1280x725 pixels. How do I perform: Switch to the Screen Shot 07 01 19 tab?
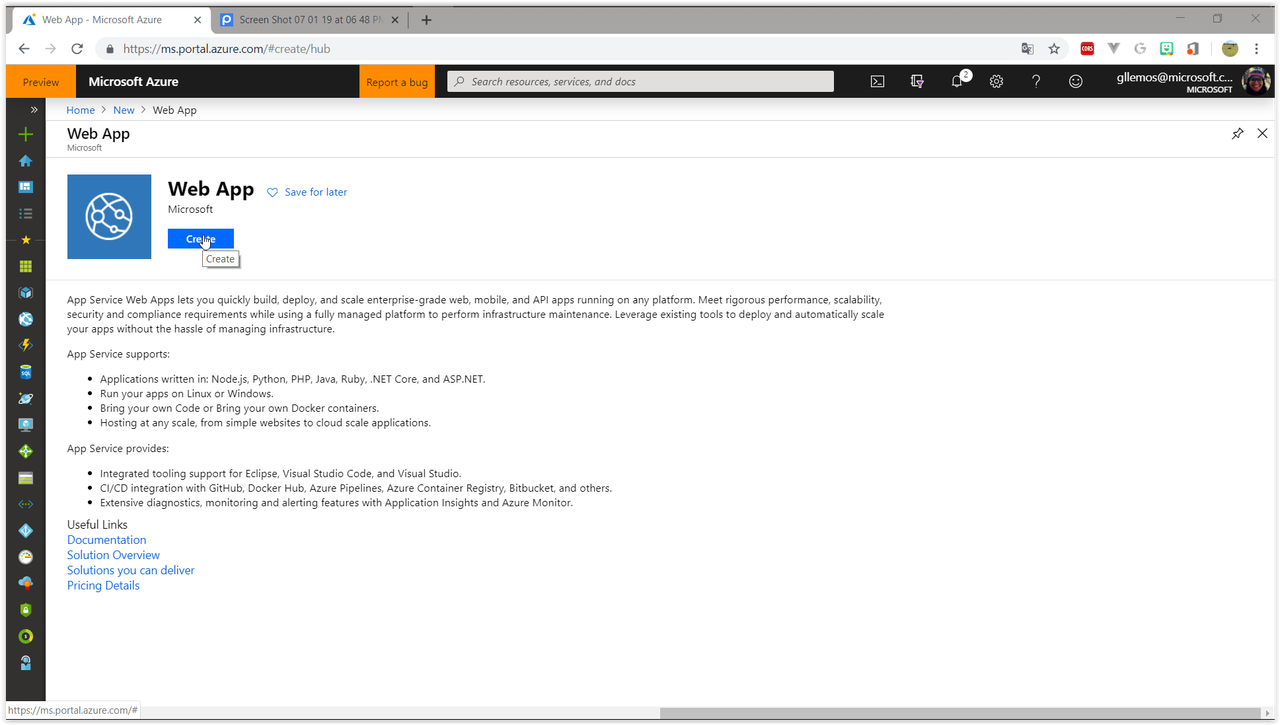click(310, 20)
